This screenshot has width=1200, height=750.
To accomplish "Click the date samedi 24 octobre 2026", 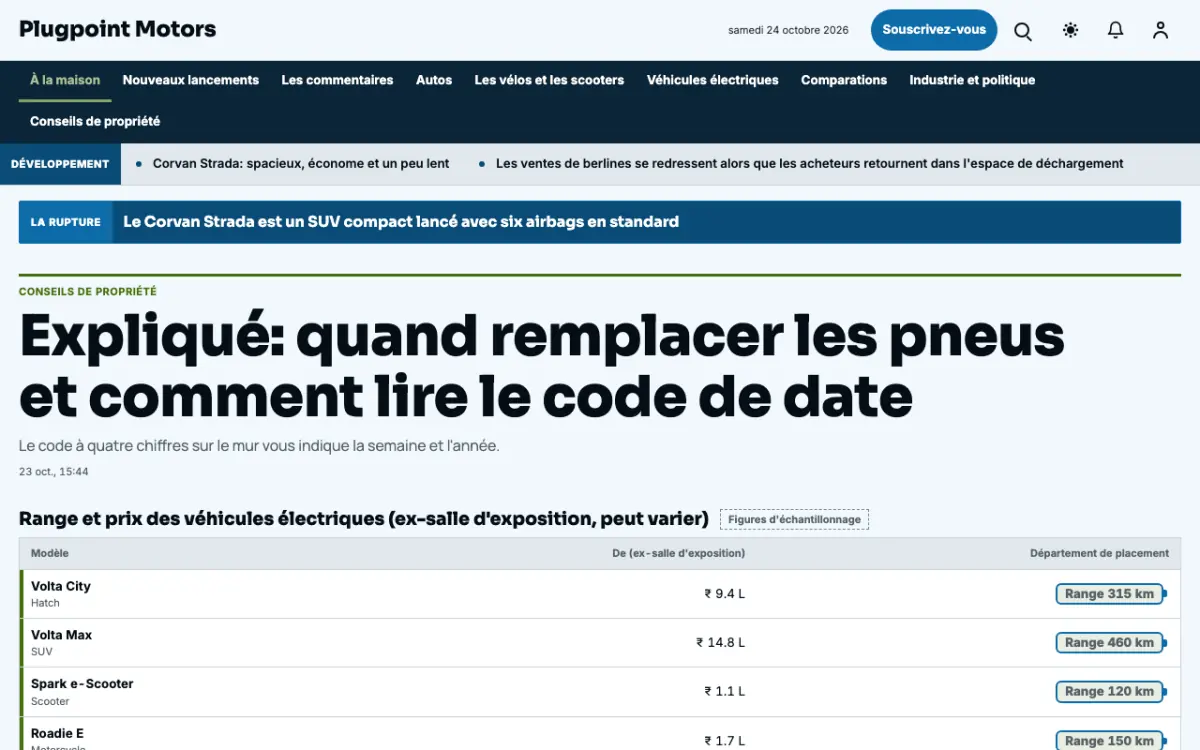I will 788,30.
